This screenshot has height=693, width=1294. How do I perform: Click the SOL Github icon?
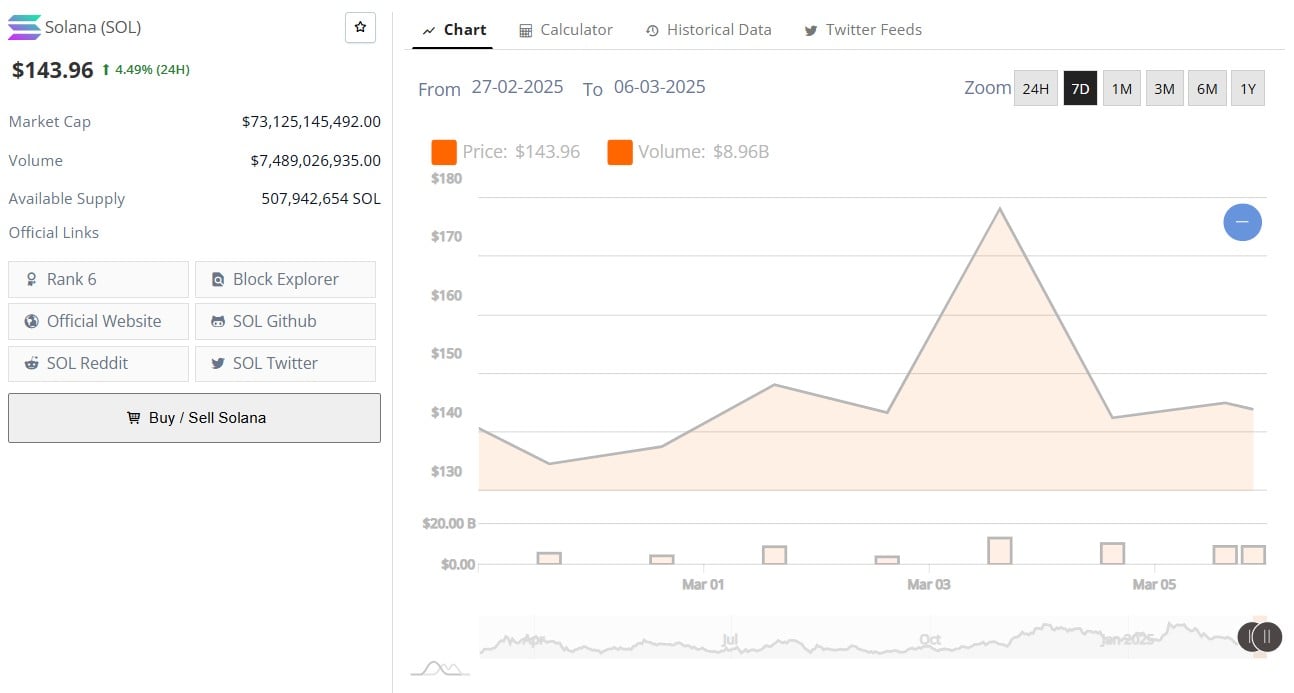pyautogui.click(x=218, y=322)
